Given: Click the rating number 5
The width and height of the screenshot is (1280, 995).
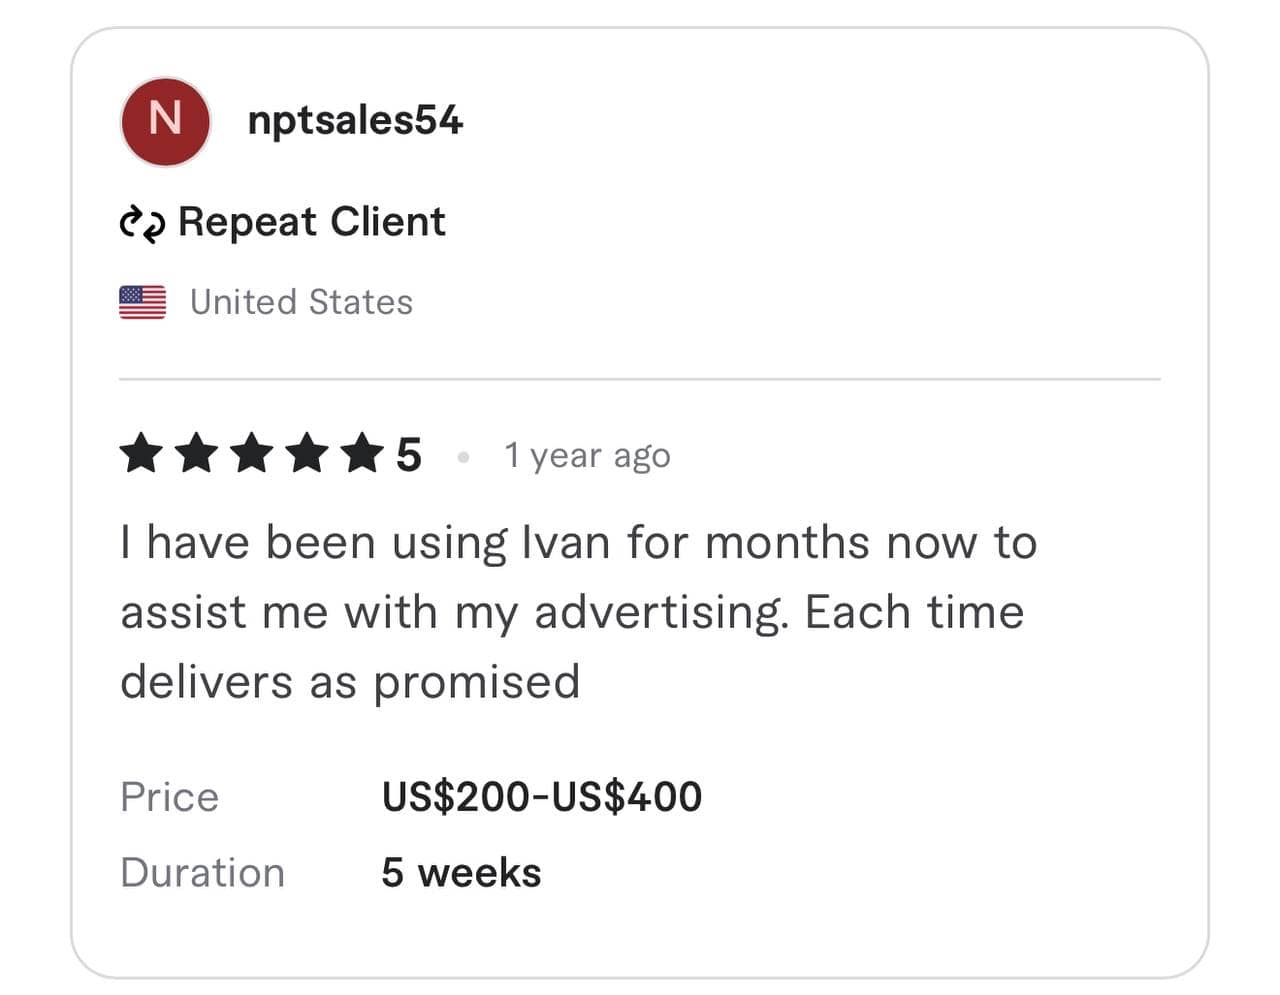Looking at the screenshot, I should coord(408,455).
